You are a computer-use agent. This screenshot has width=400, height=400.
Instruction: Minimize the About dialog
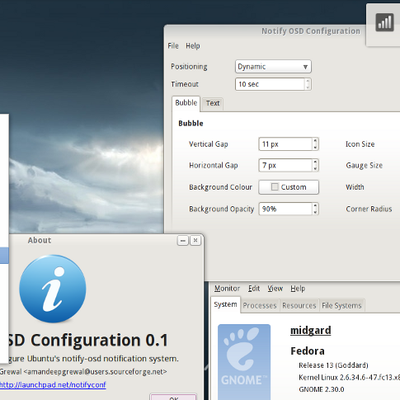[183, 240]
